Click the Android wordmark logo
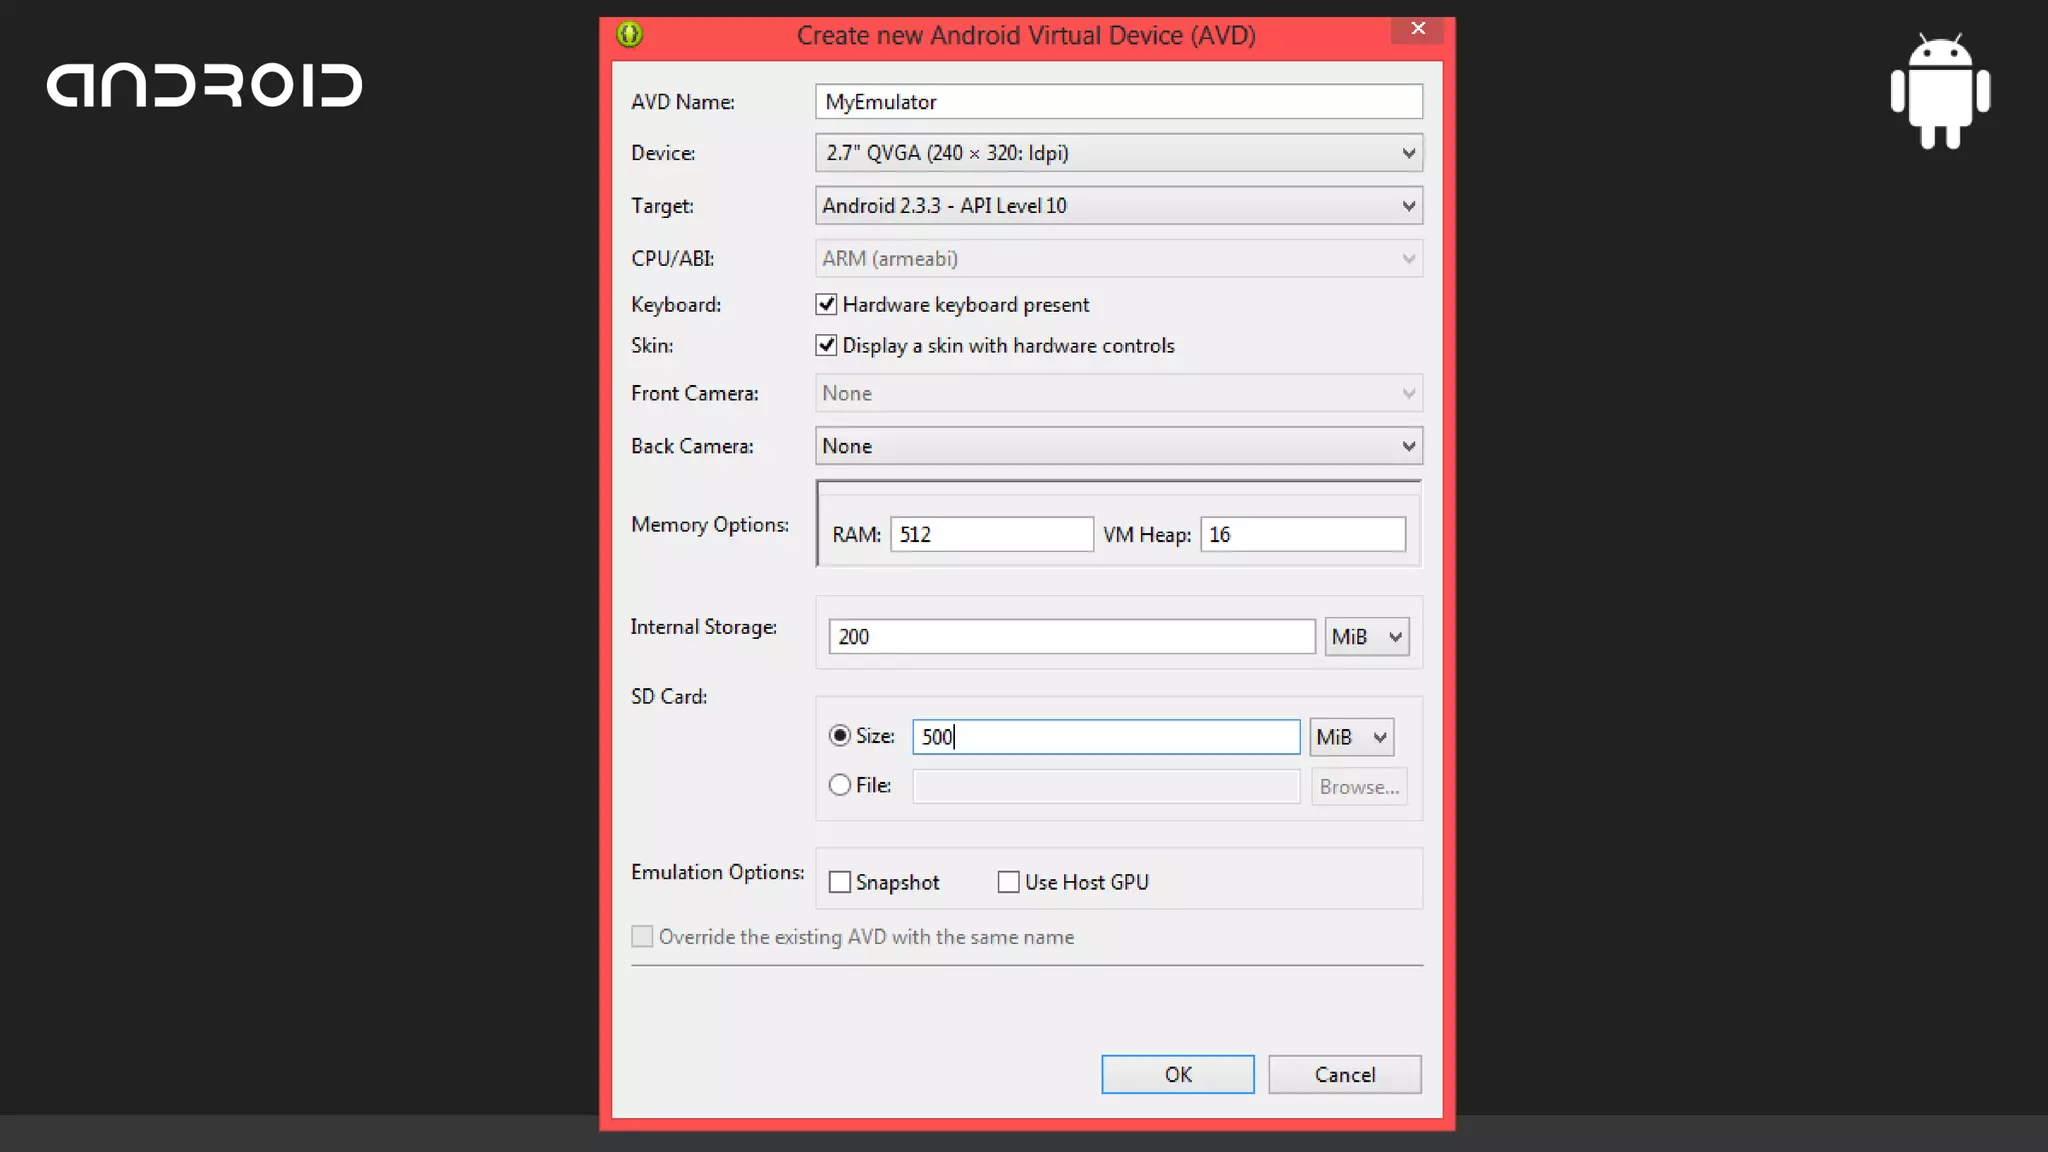The image size is (2048, 1152). point(204,86)
